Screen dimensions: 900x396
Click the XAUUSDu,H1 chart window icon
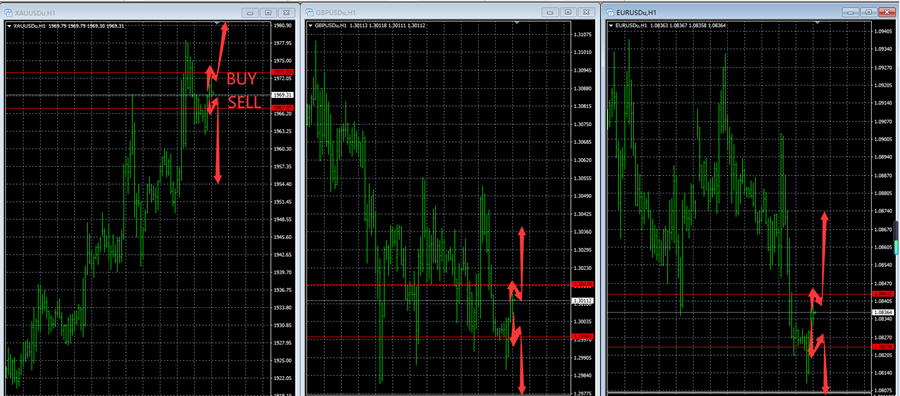8,12
